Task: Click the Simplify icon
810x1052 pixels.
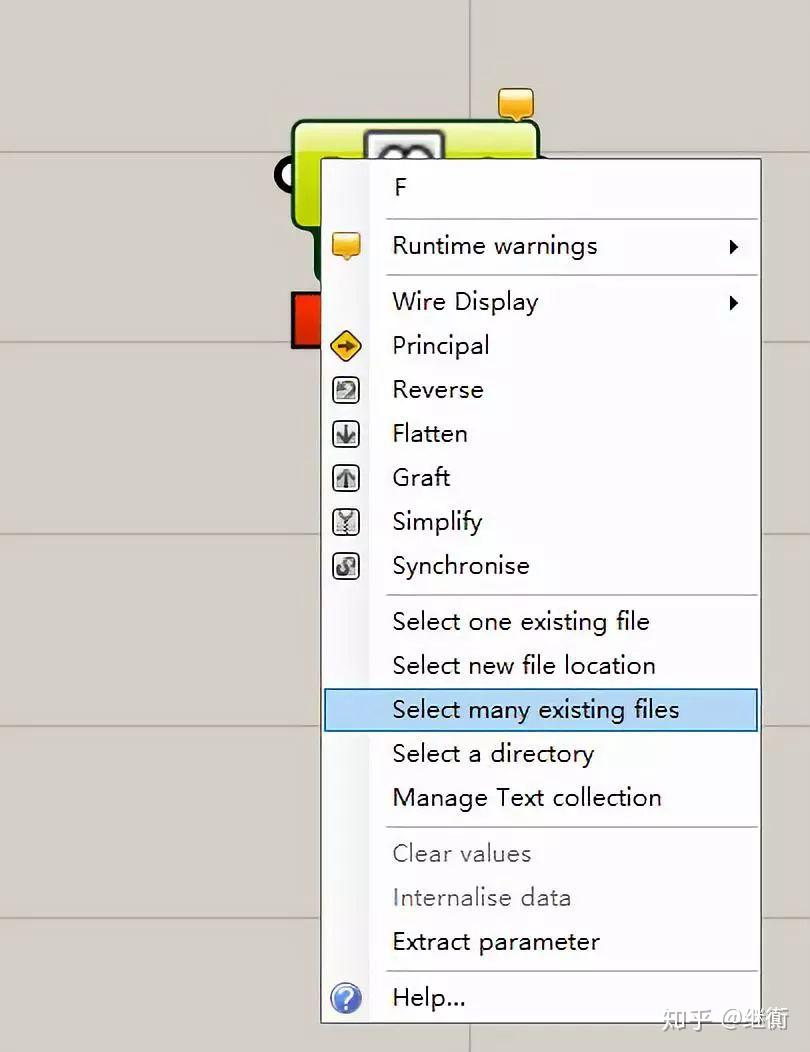Action: [x=346, y=522]
